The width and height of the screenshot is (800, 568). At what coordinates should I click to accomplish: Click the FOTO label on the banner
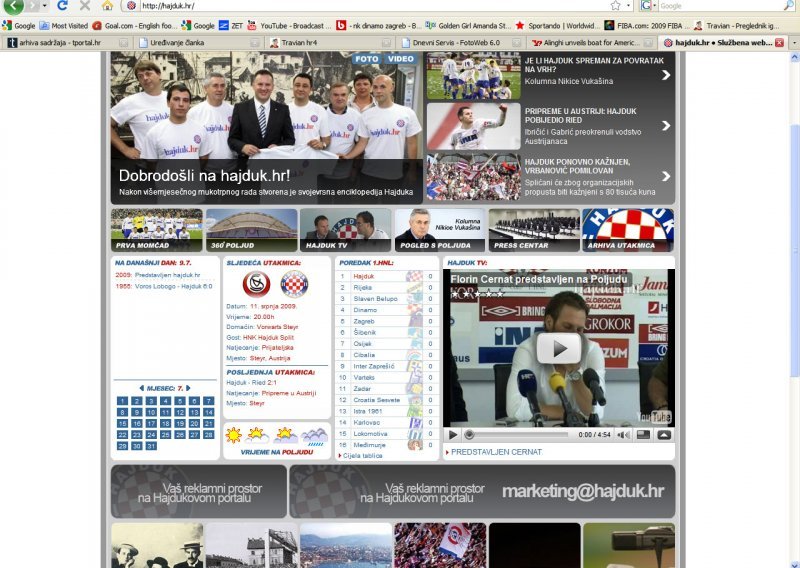[x=366, y=59]
